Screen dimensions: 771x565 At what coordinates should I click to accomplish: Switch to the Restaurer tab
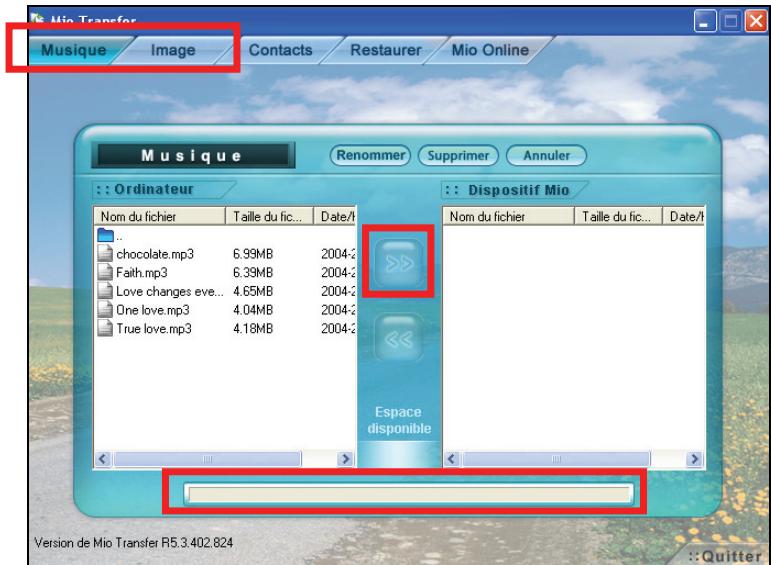click(x=386, y=50)
